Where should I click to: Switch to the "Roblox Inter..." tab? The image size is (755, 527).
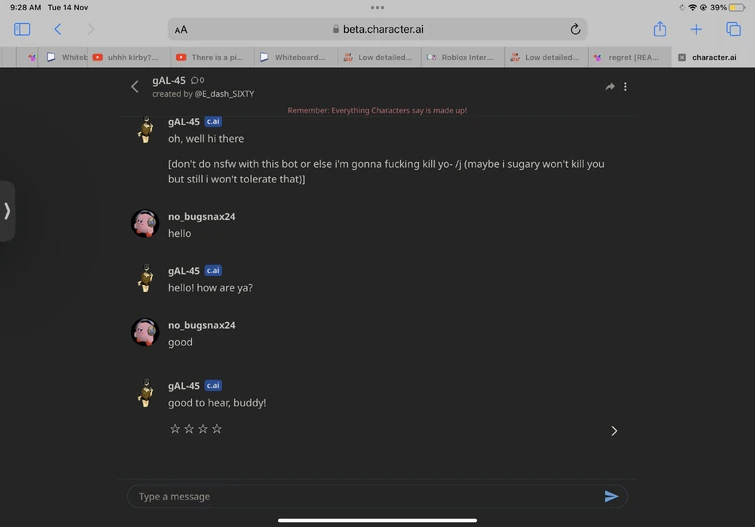pyautogui.click(x=462, y=57)
